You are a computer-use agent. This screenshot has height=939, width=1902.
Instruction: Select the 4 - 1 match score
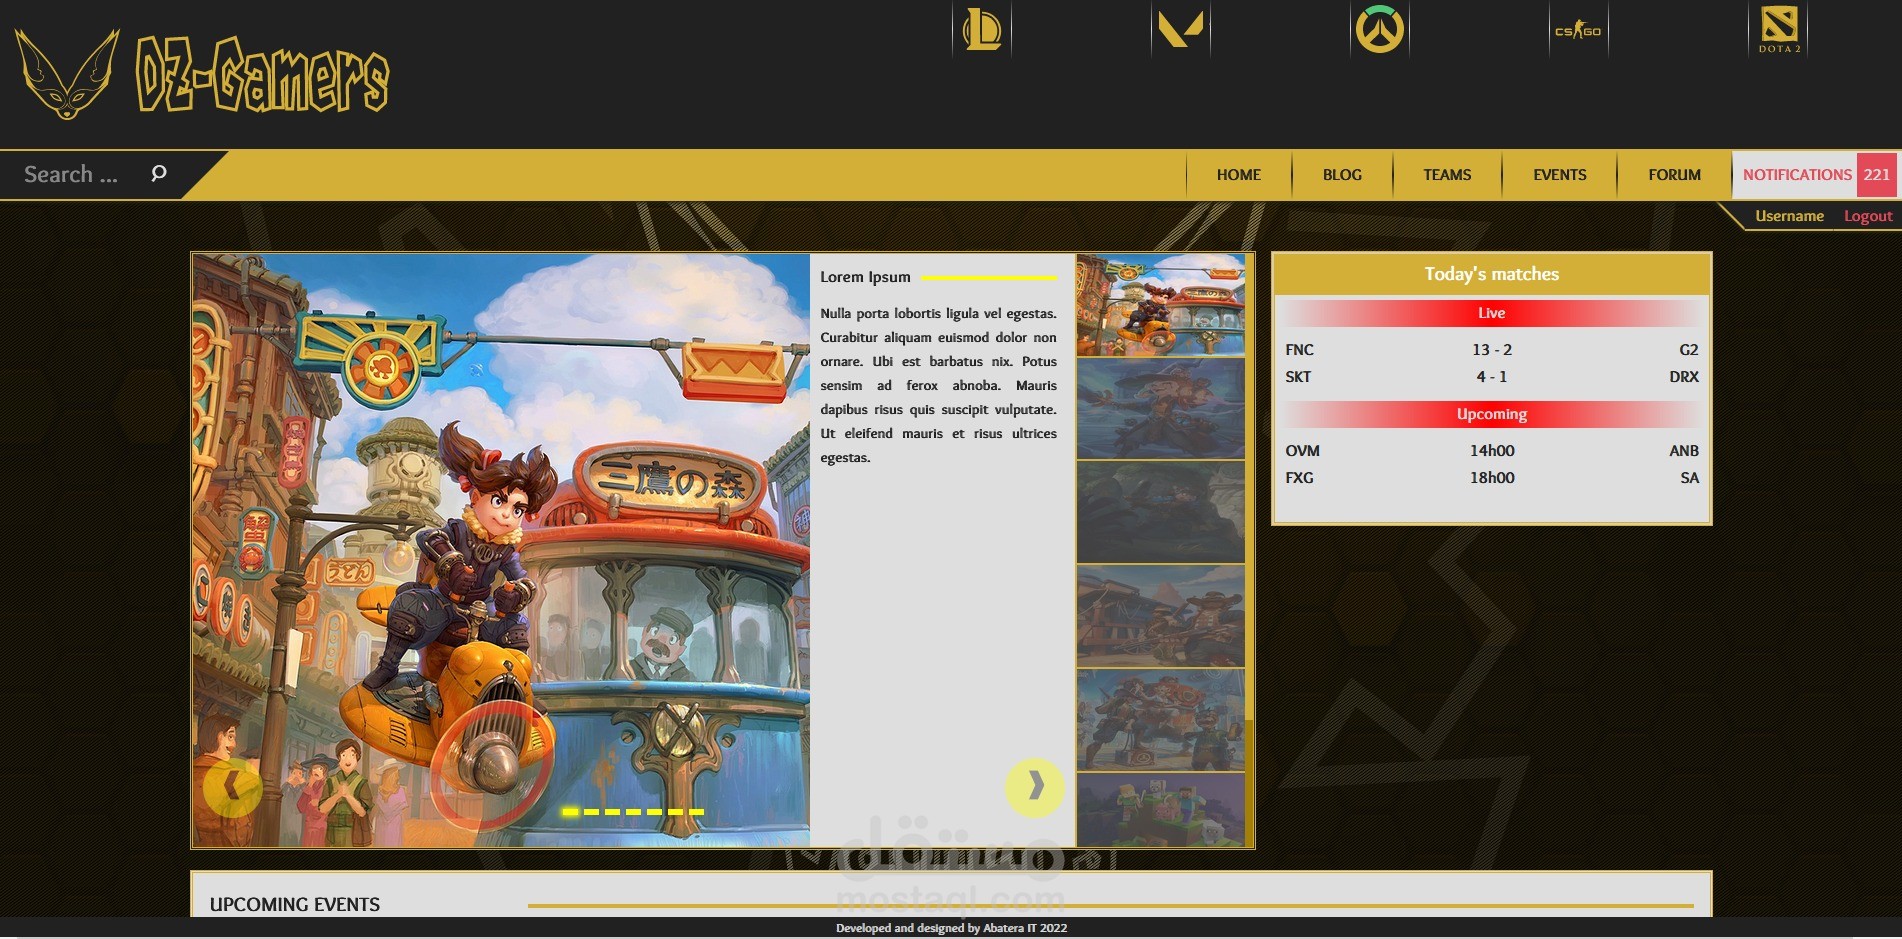pos(1491,377)
